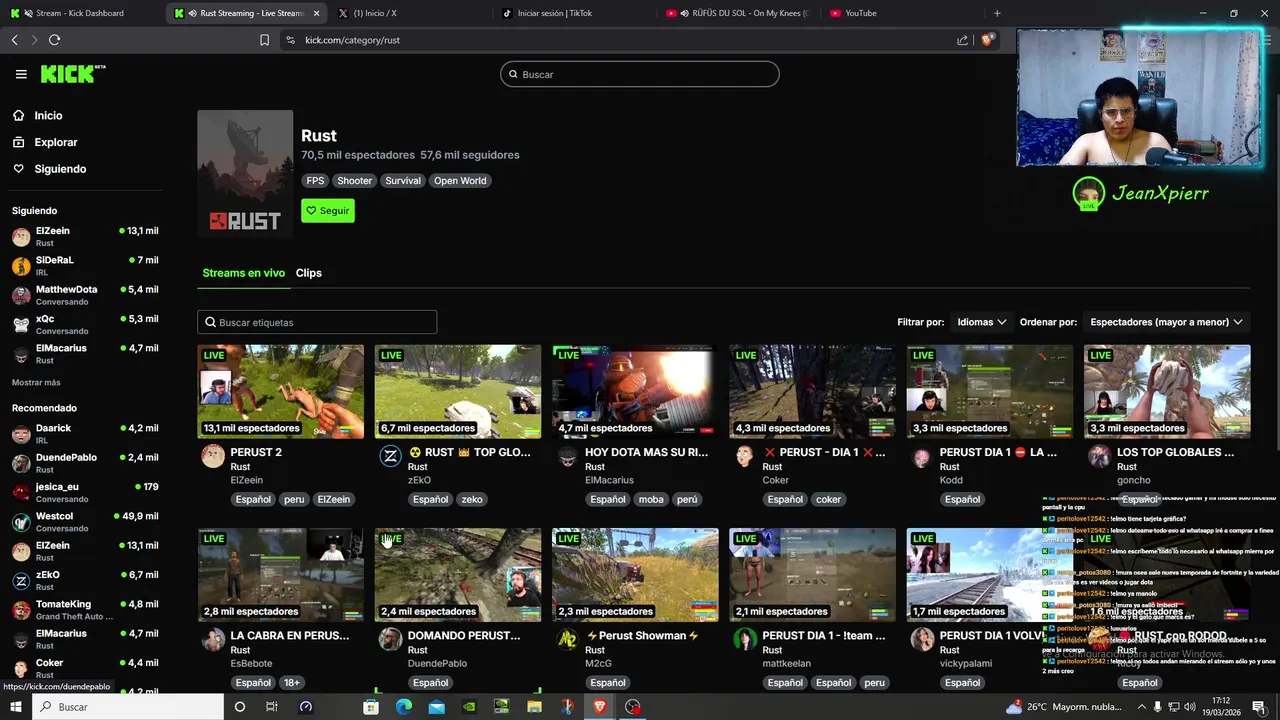Open Daarick avatar in Recomendado
Viewport: 1280px width, 720px height.
tap(21, 434)
